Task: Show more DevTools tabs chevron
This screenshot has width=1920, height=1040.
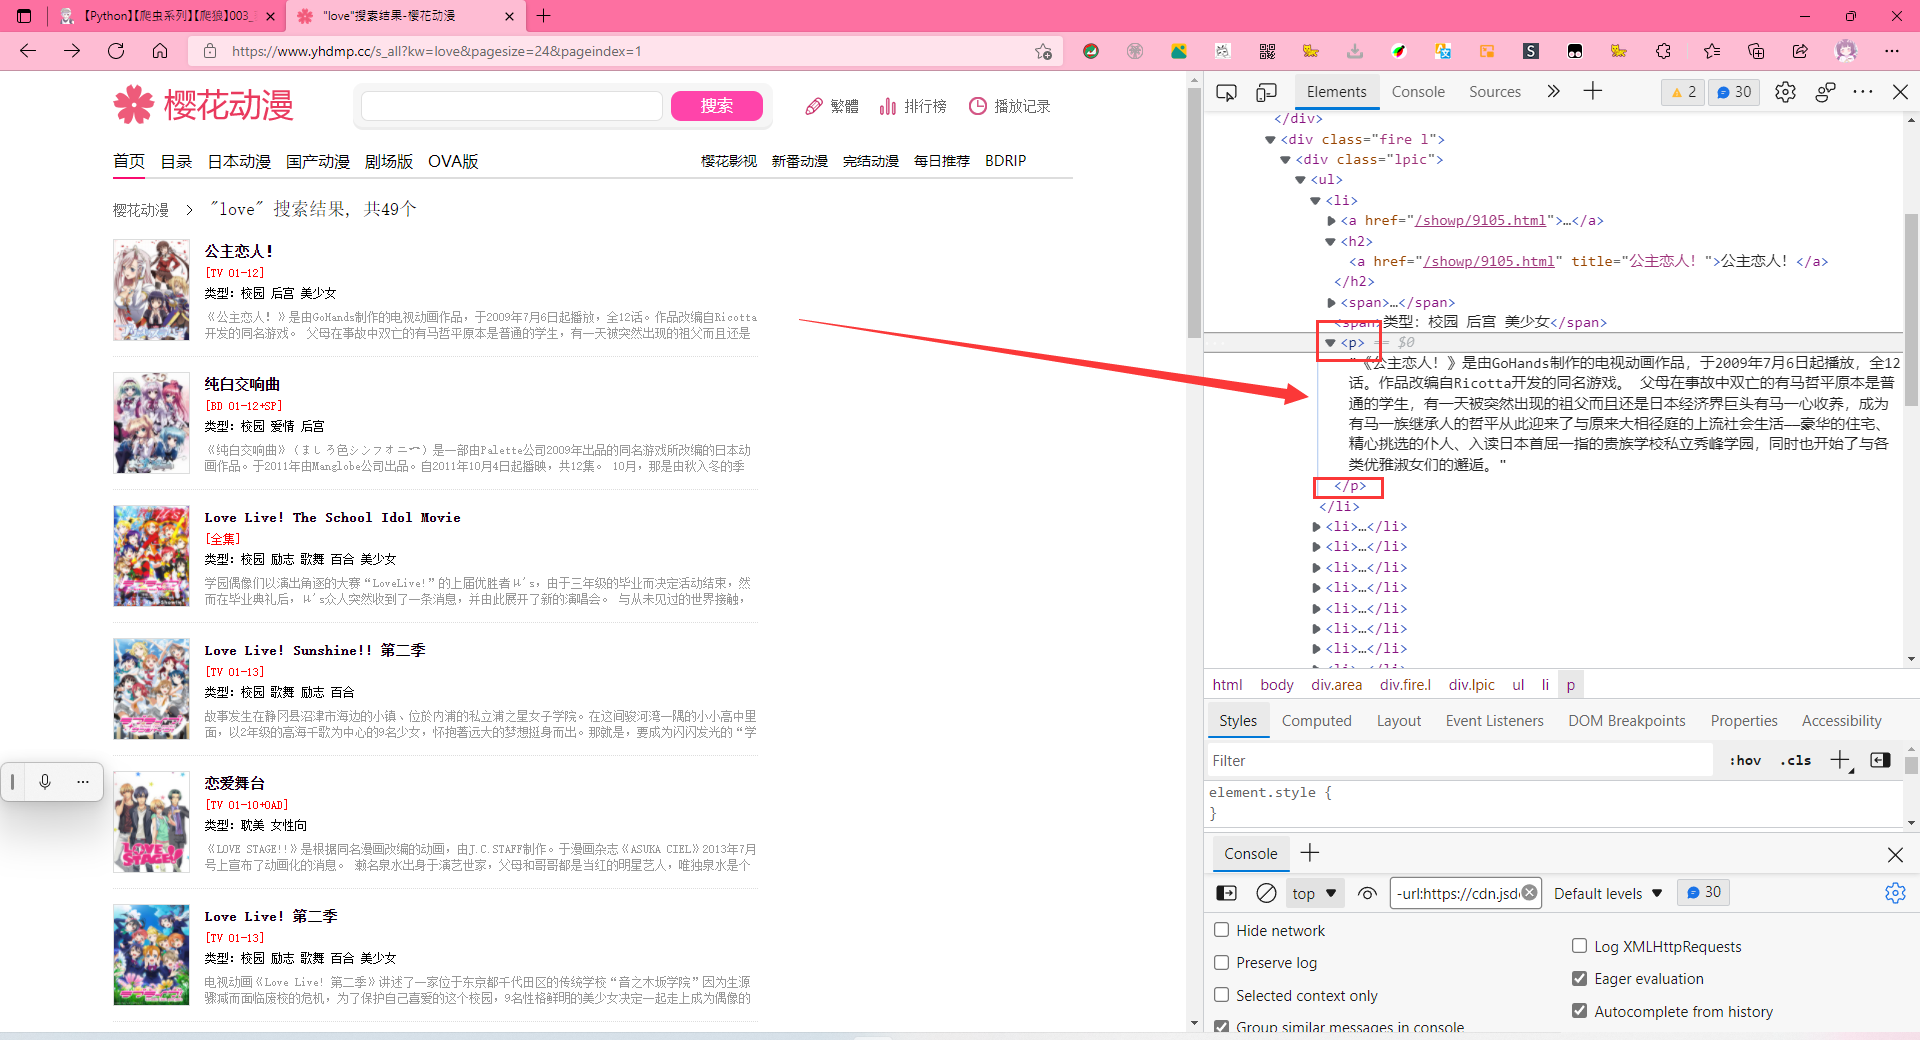Action: pyautogui.click(x=1553, y=91)
